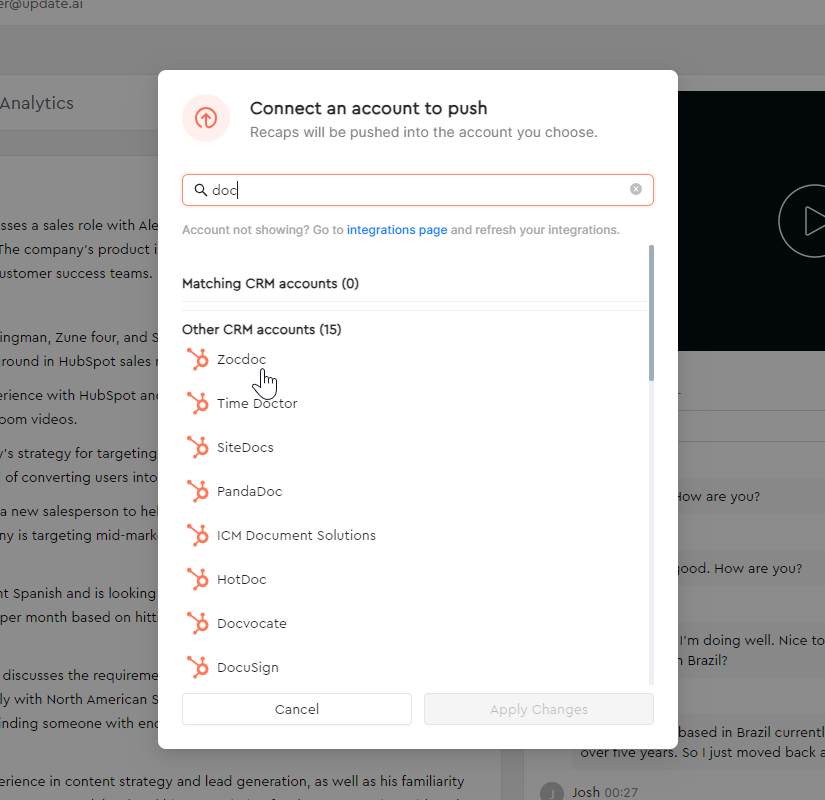Click the HubSpot icon beside SiteDocs

[x=198, y=447]
